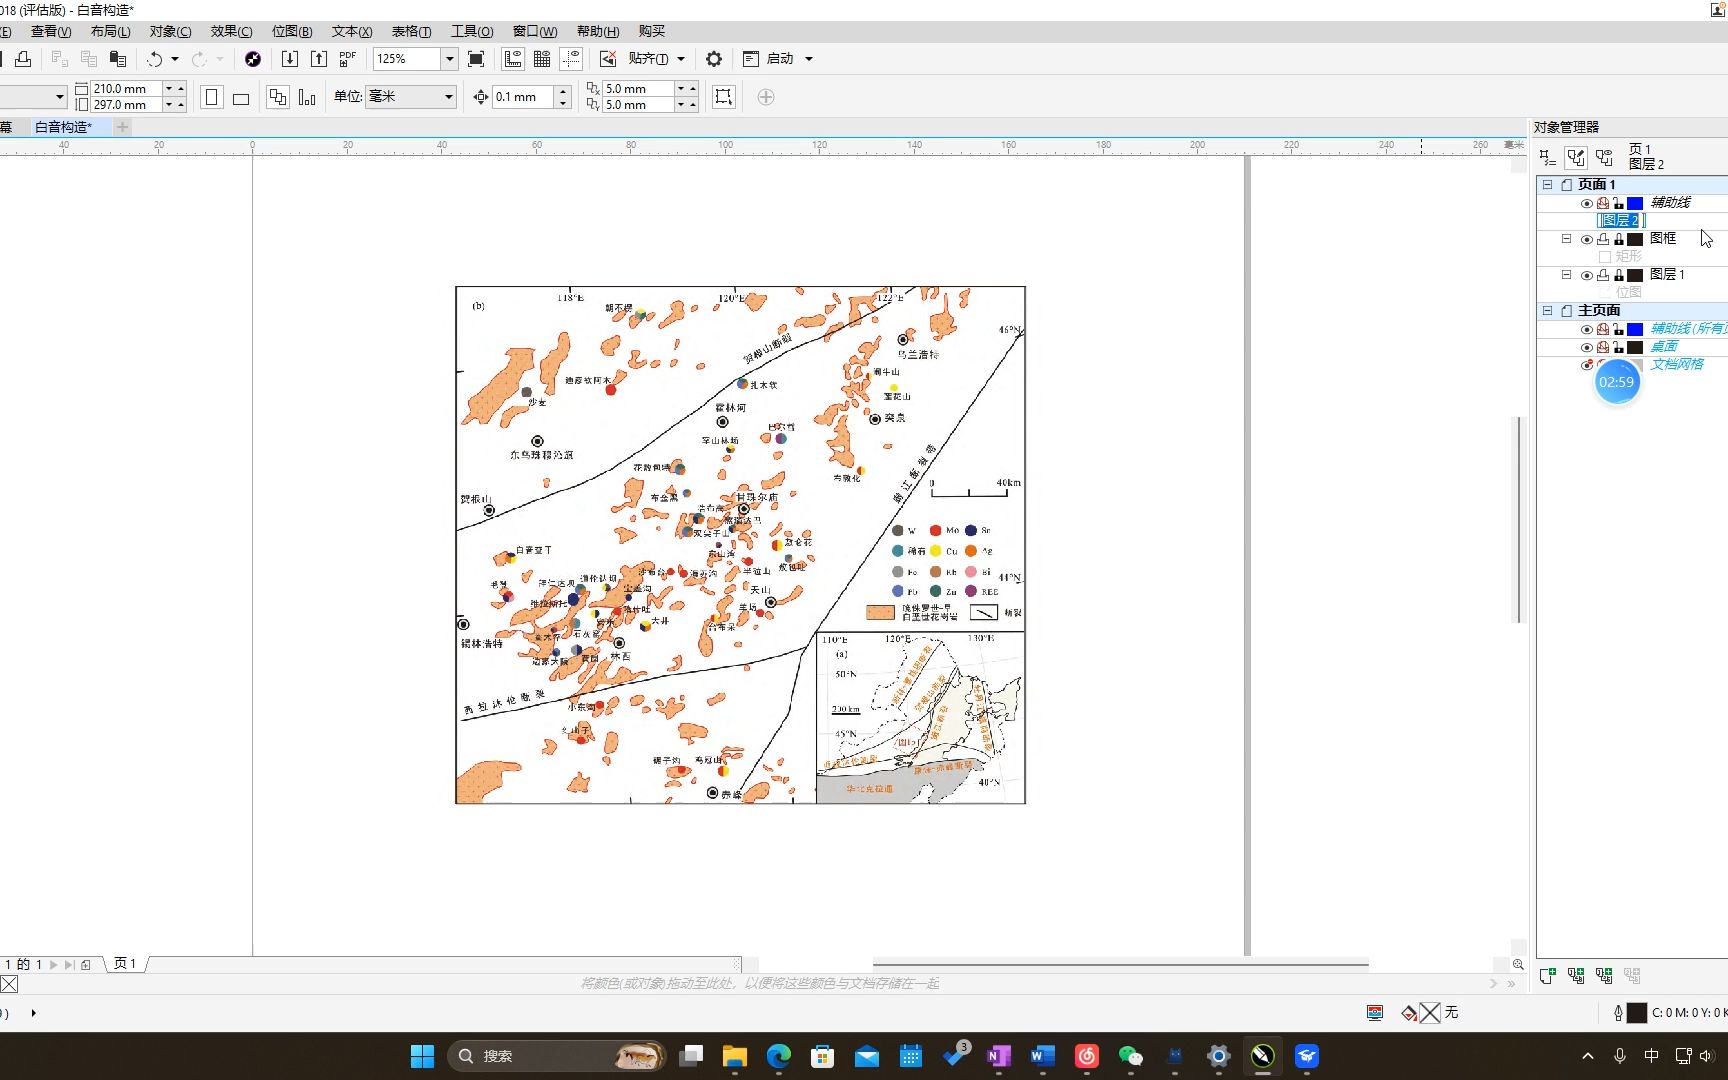The height and width of the screenshot is (1080, 1728).
Task: Click the black color swatch of 图框 layer
Action: click(1635, 239)
